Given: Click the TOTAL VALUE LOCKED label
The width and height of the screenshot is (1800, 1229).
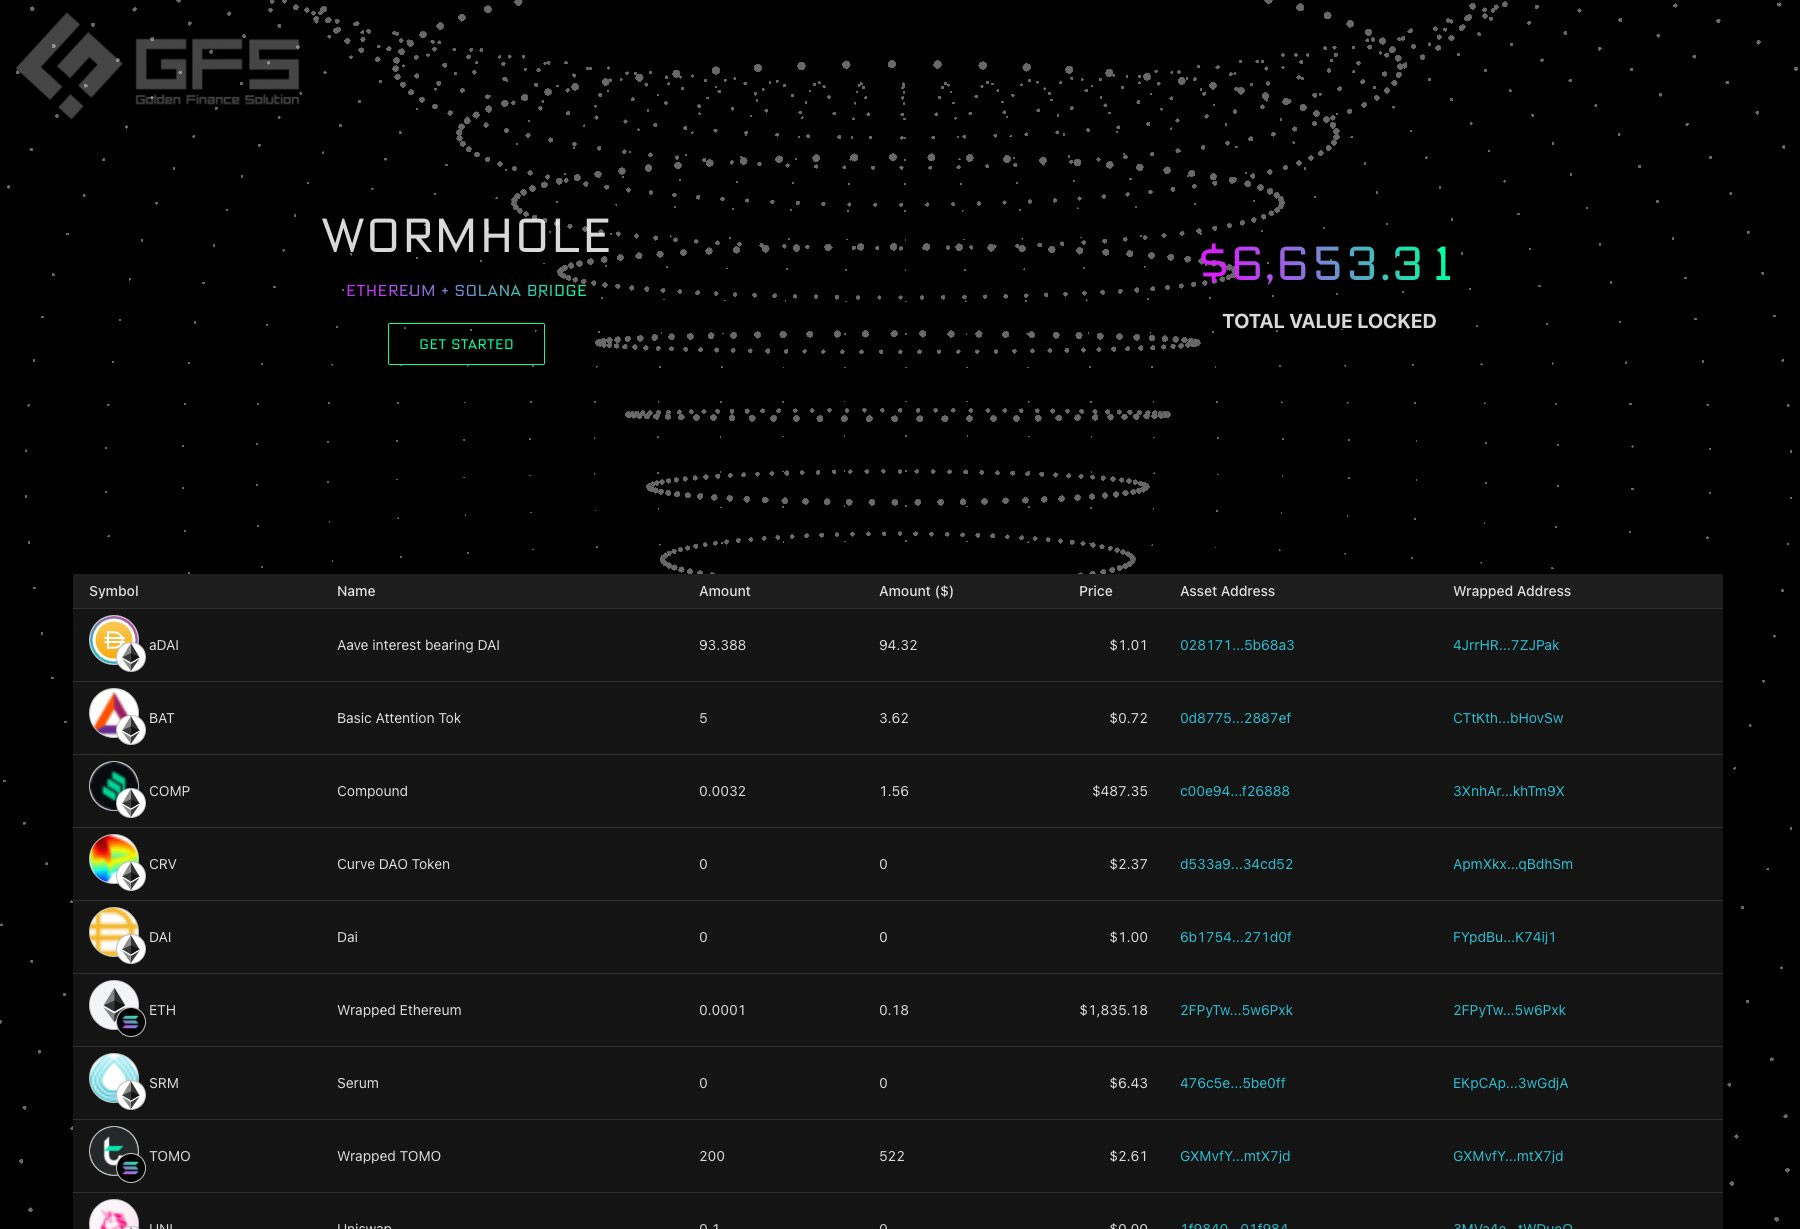Looking at the screenshot, I should pyautogui.click(x=1329, y=321).
